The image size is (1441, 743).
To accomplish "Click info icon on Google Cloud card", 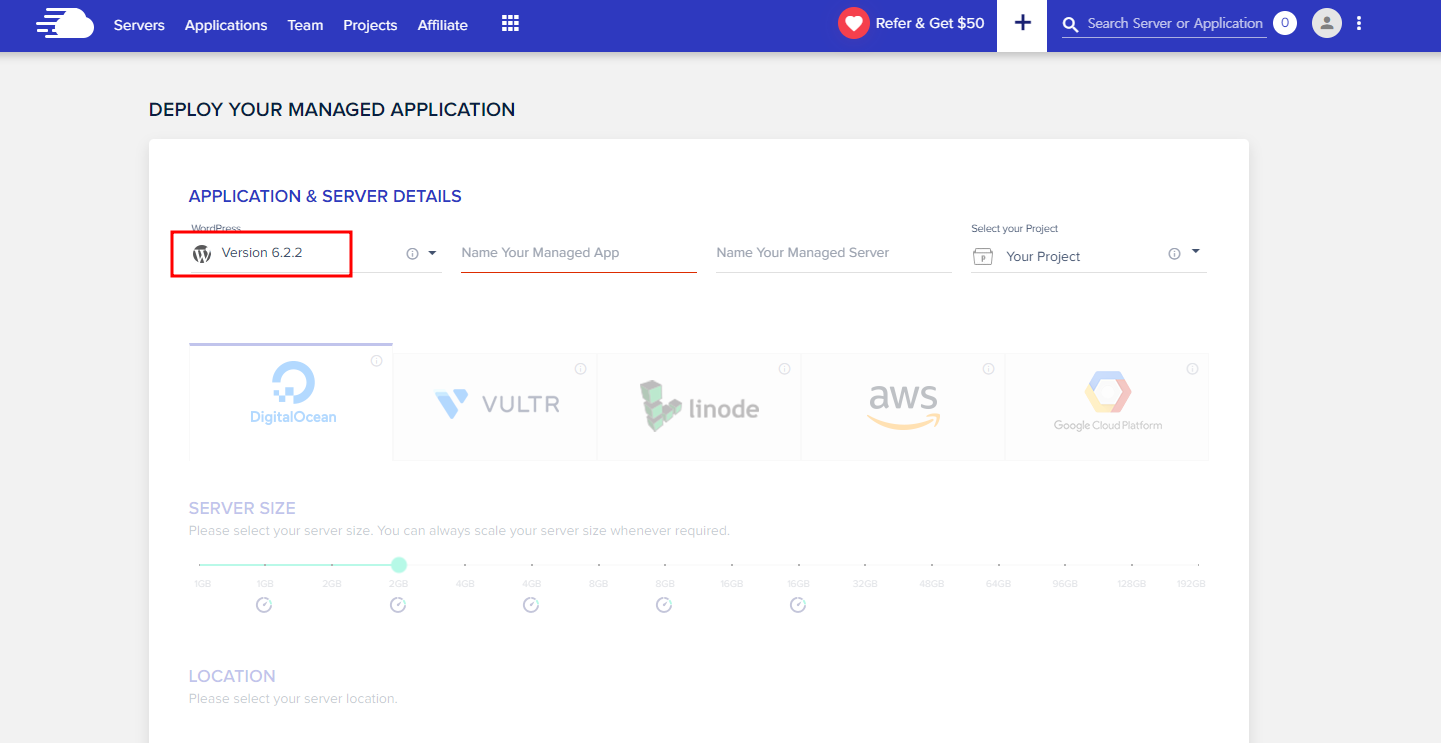I will pyautogui.click(x=1193, y=369).
